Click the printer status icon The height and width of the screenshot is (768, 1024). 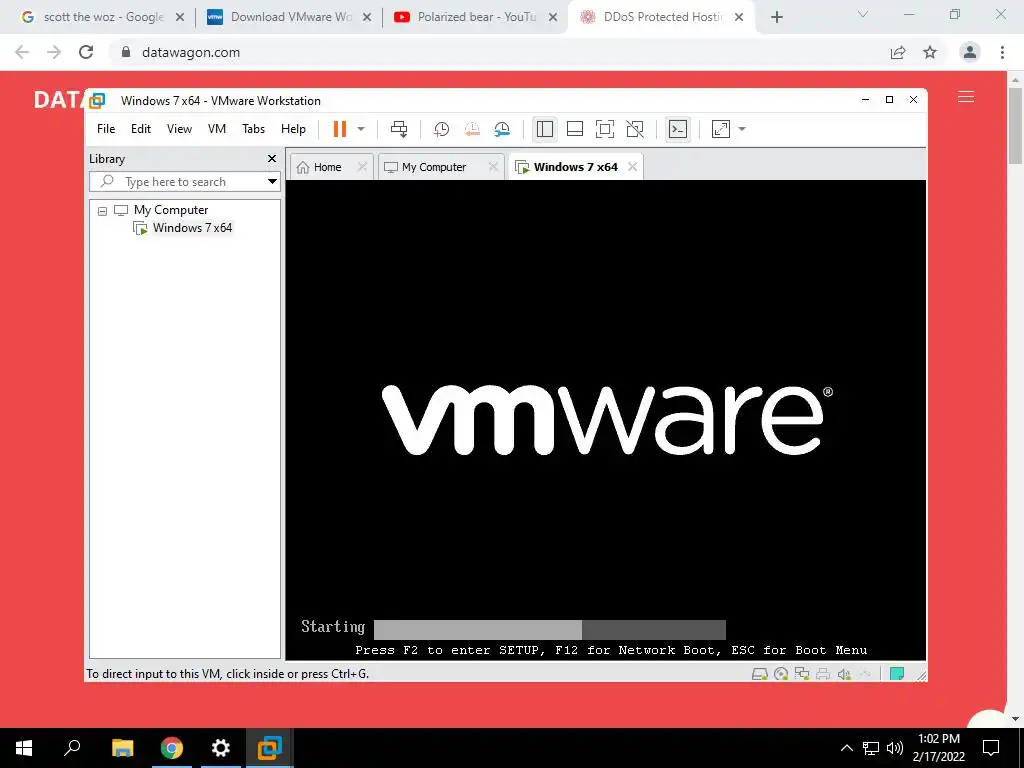823,674
